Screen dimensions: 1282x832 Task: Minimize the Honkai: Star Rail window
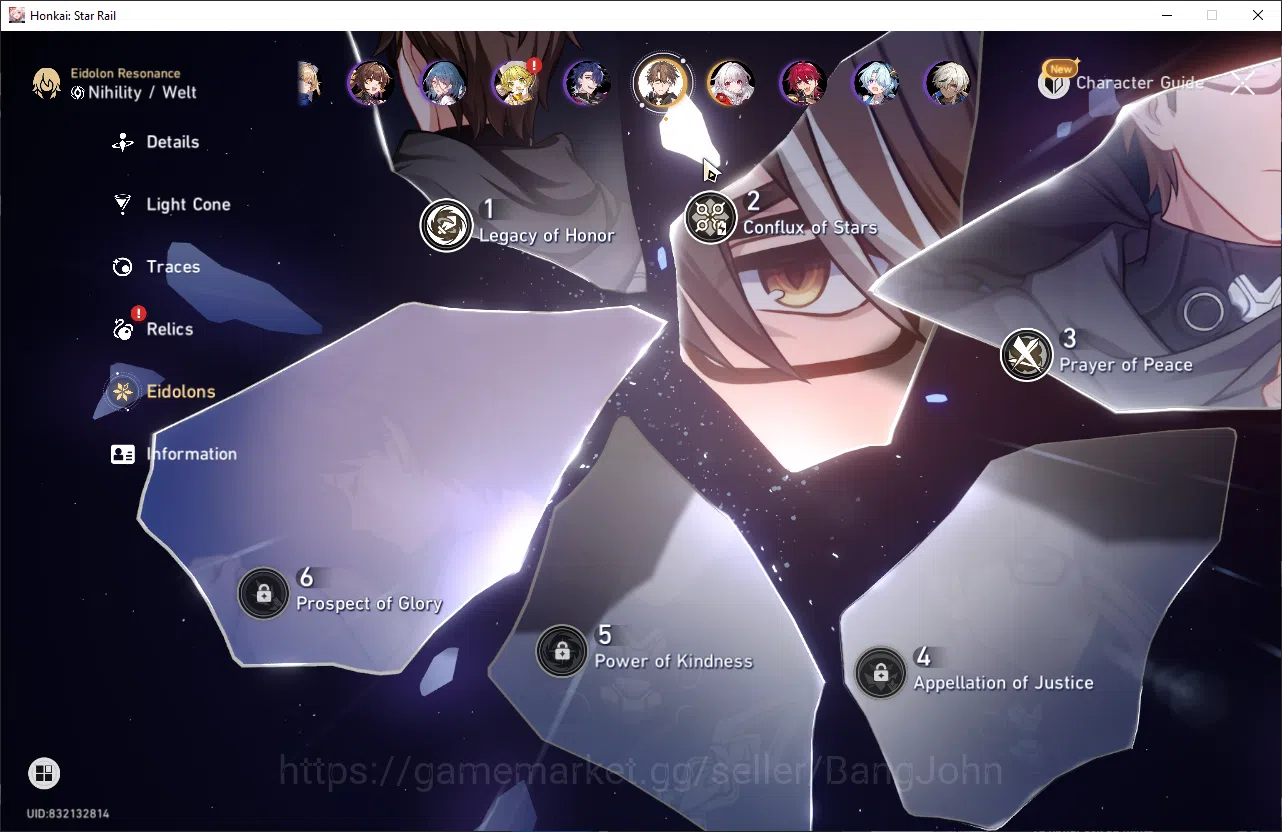[x=1166, y=15]
